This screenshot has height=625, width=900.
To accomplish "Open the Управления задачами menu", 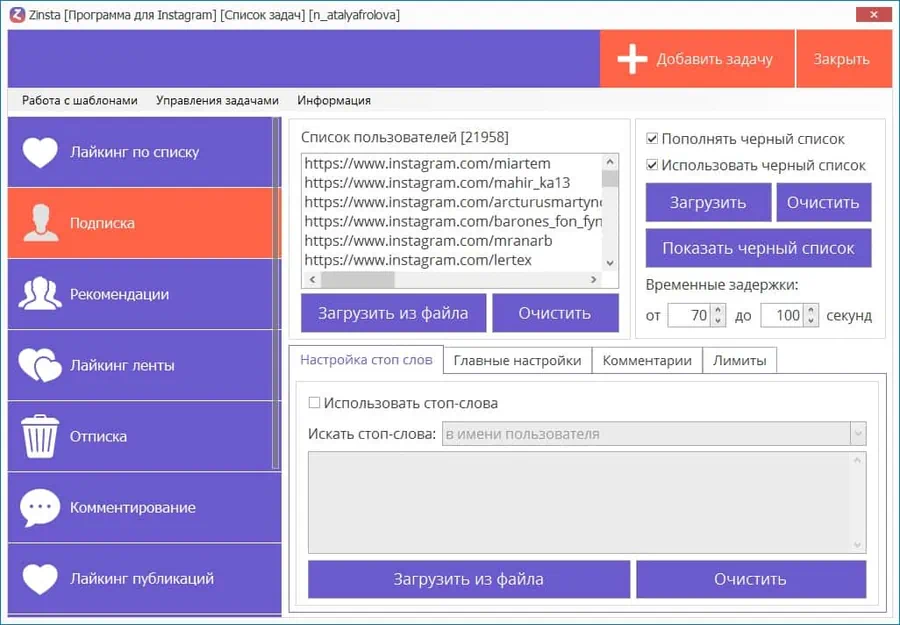I will (217, 100).
